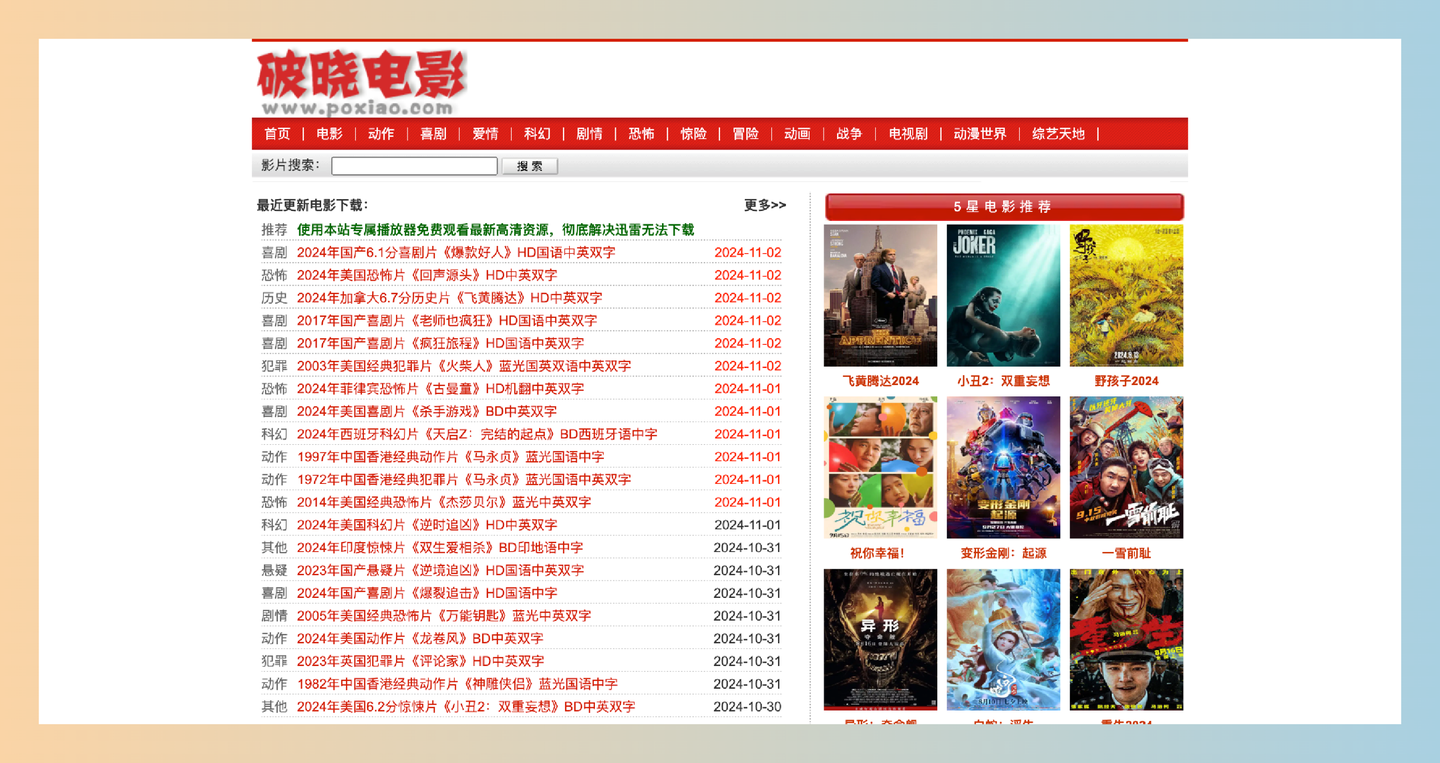Click the 飞黄腾达2024 poster thumbnail
This screenshot has width=1440, height=763.
880,295
